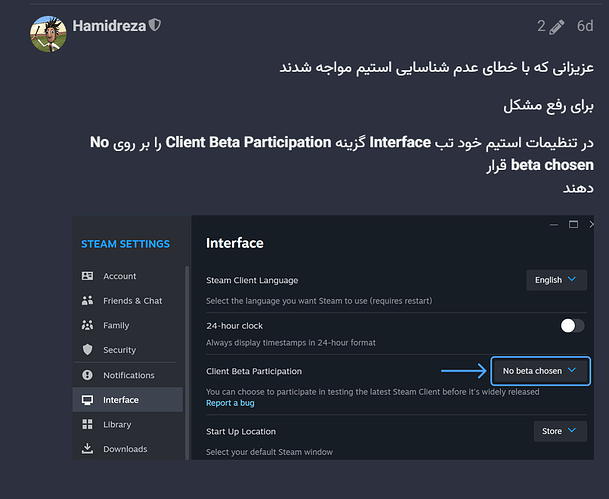Click the 24-hour clock label
609x499 pixels.
[x=235, y=326]
